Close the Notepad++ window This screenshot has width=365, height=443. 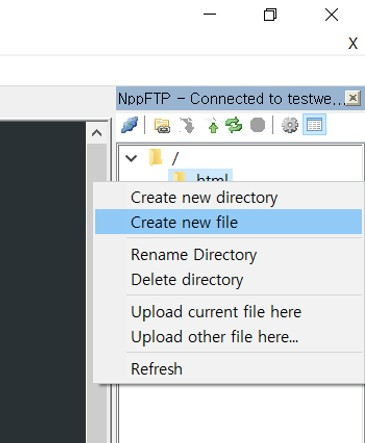[331, 15]
